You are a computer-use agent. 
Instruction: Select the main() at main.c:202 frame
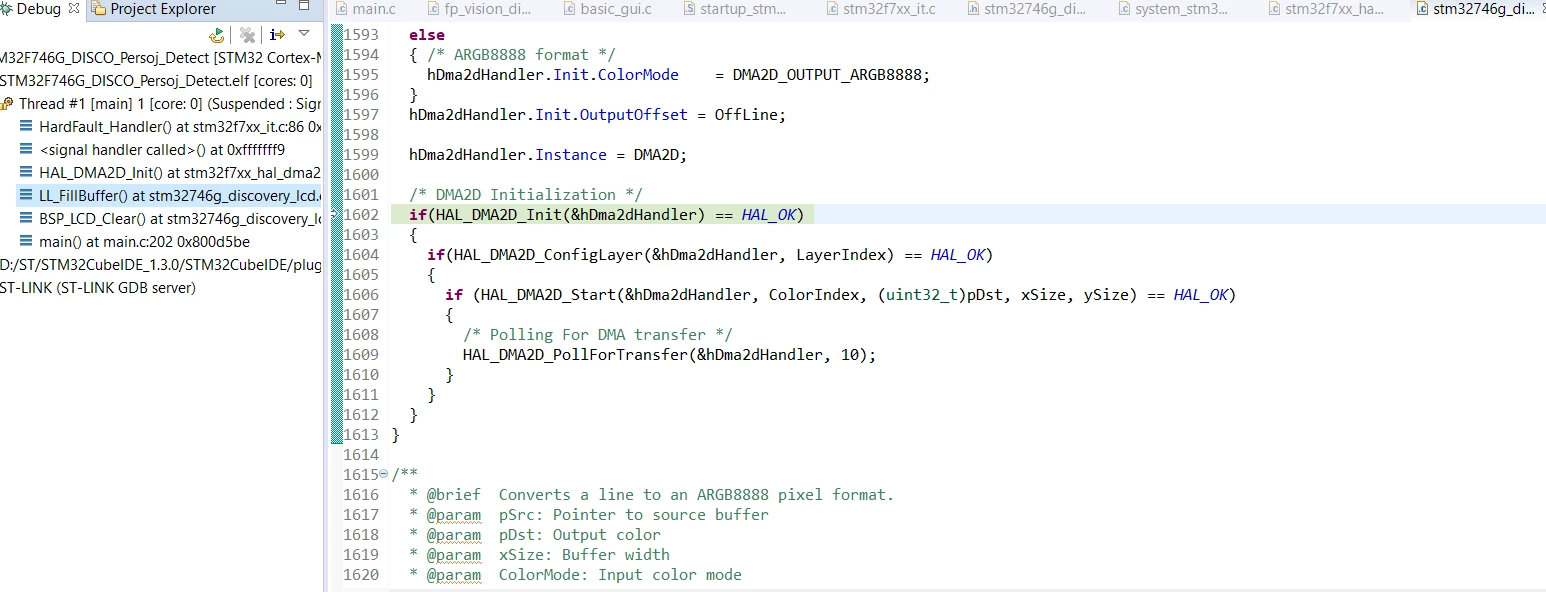point(135,242)
